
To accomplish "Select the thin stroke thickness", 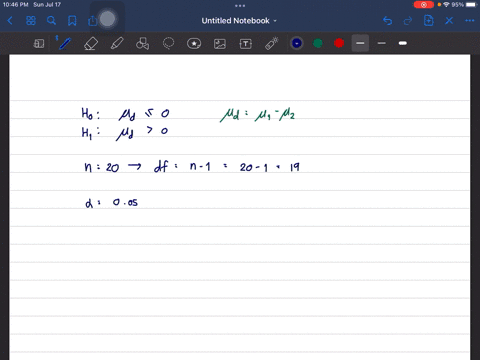I will tap(382, 43).
